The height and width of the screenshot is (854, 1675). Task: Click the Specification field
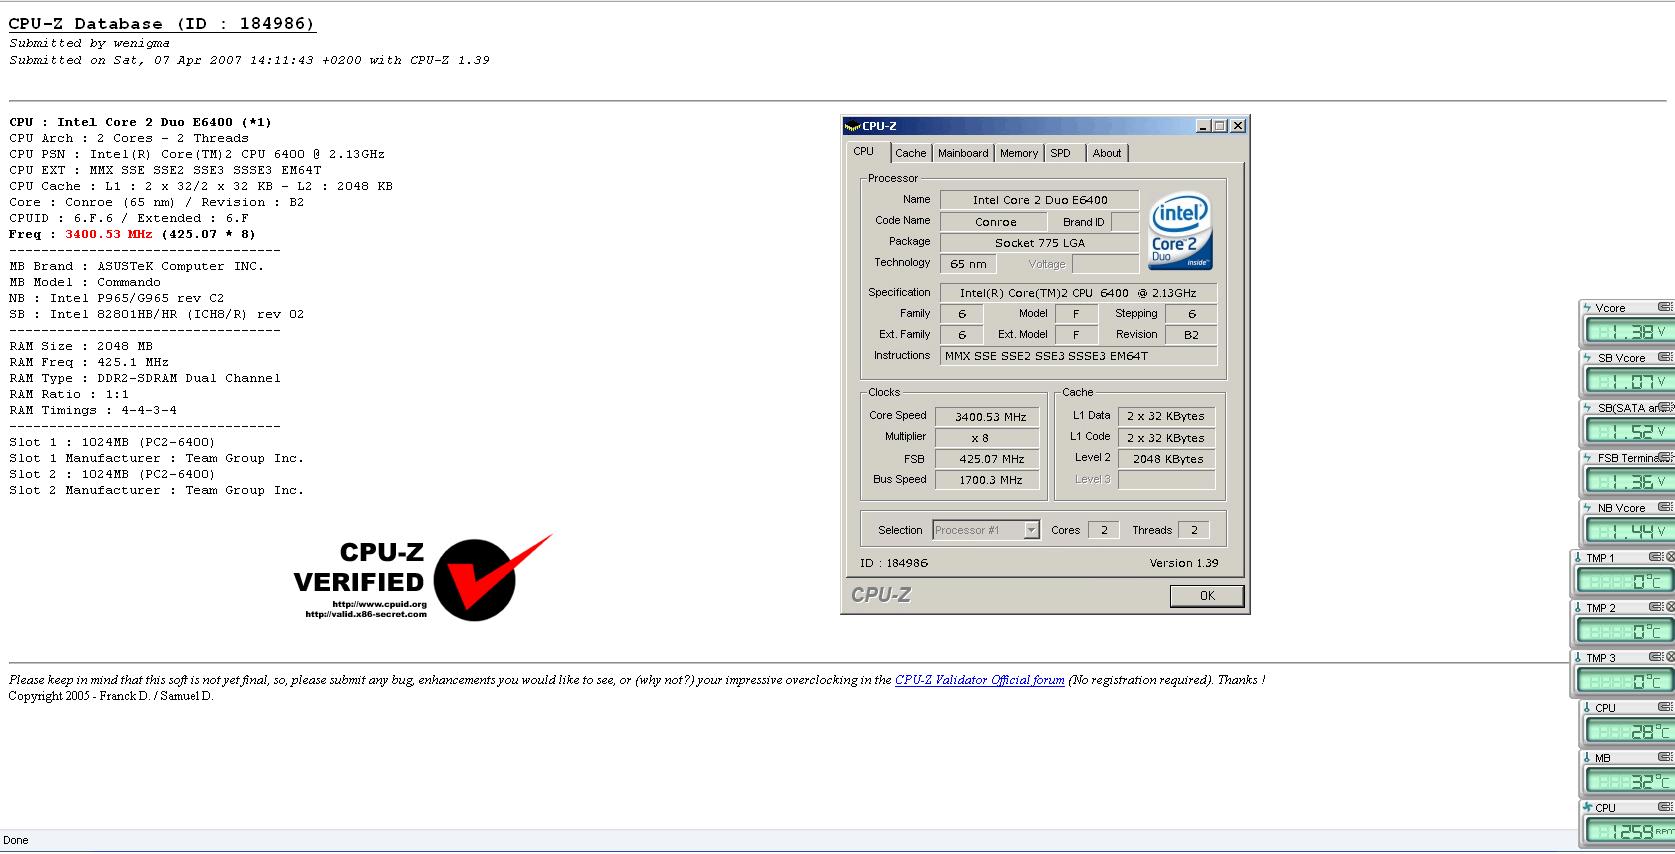[x=1079, y=293]
